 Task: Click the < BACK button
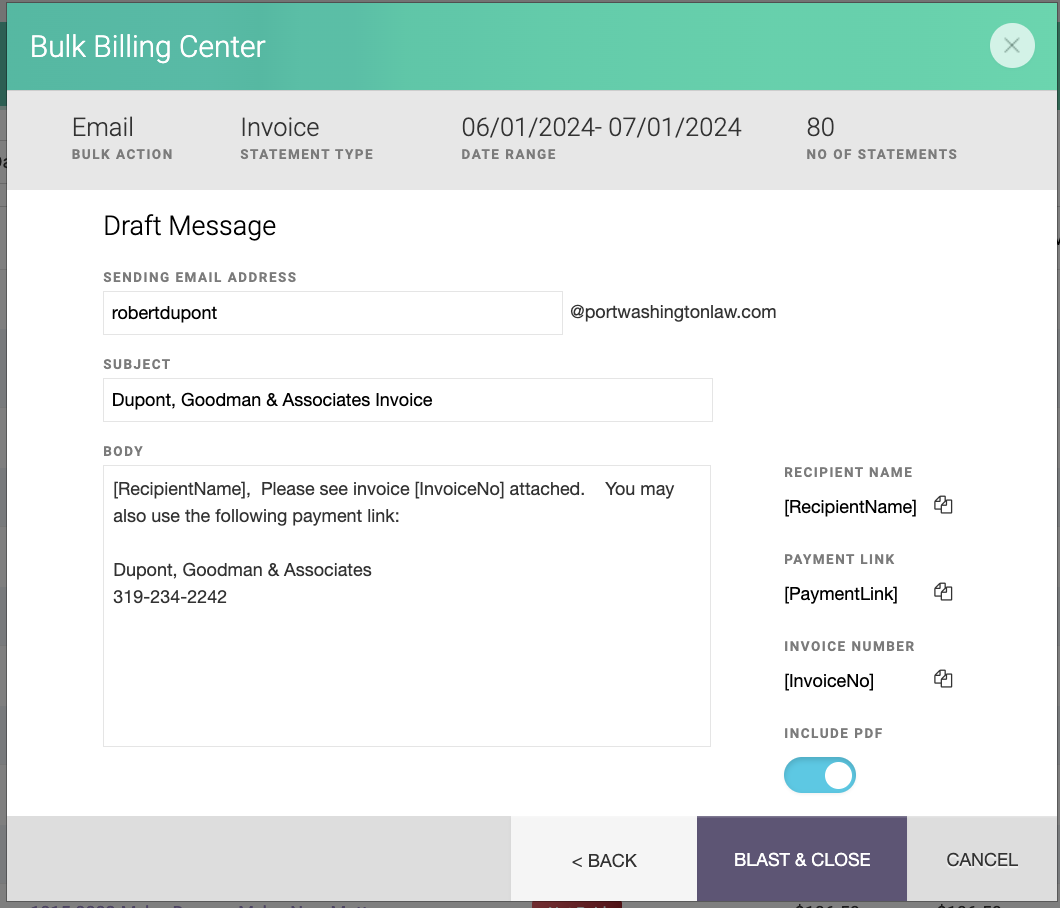[x=604, y=860]
